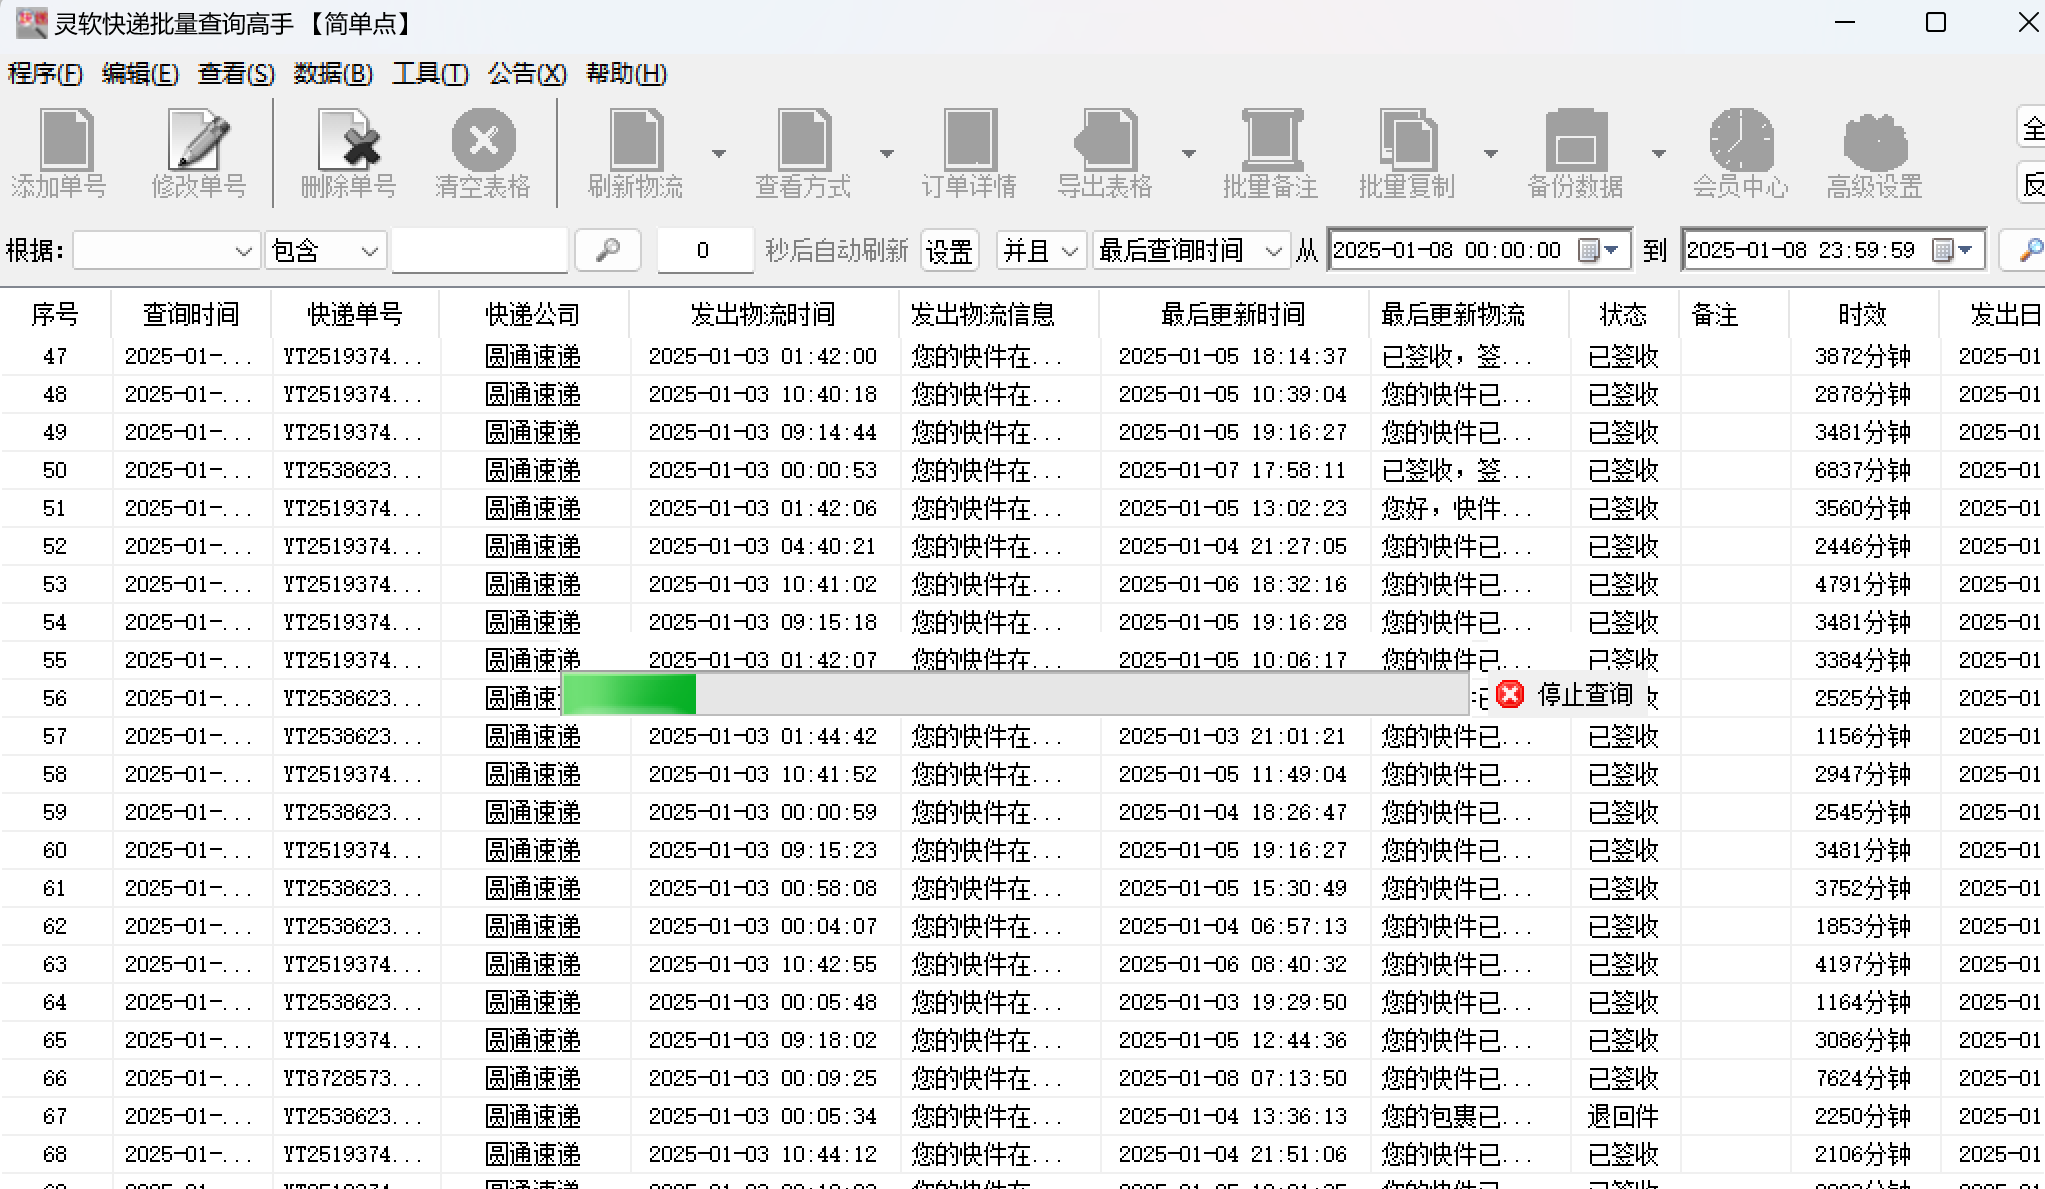Sort by the 发出物流时间 column header
The height and width of the screenshot is (1189, 2045).
coord(763,315)
